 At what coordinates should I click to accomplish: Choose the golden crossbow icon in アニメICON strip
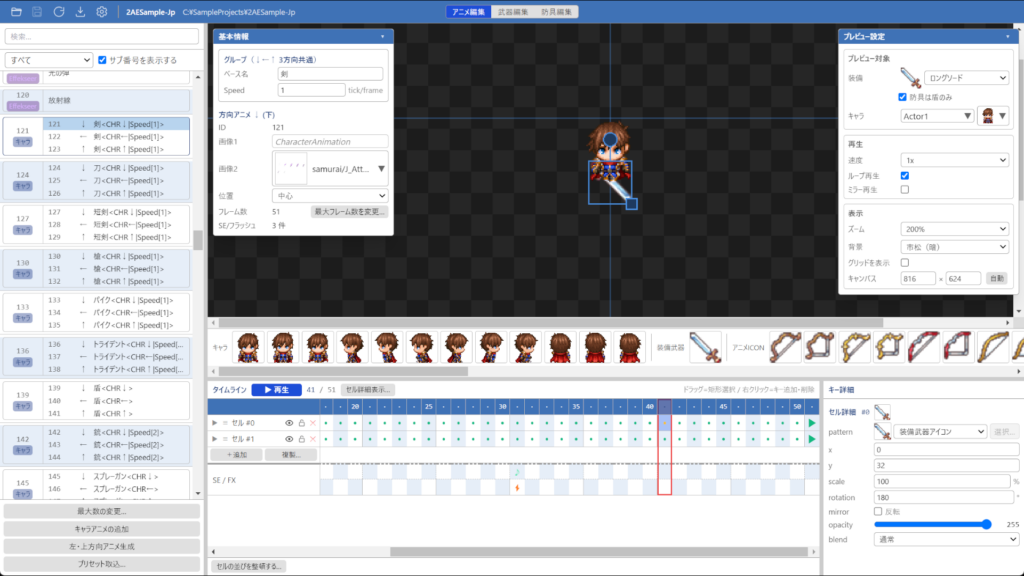pos(889,347)
